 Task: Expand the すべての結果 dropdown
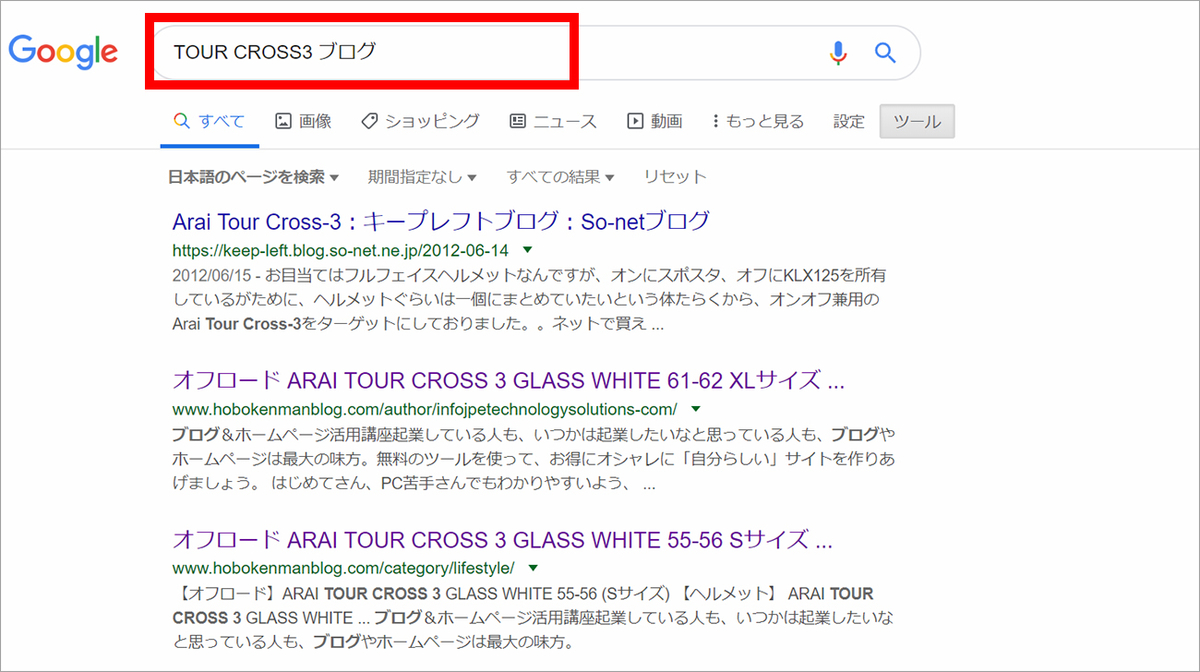click(x=560, y=177)
